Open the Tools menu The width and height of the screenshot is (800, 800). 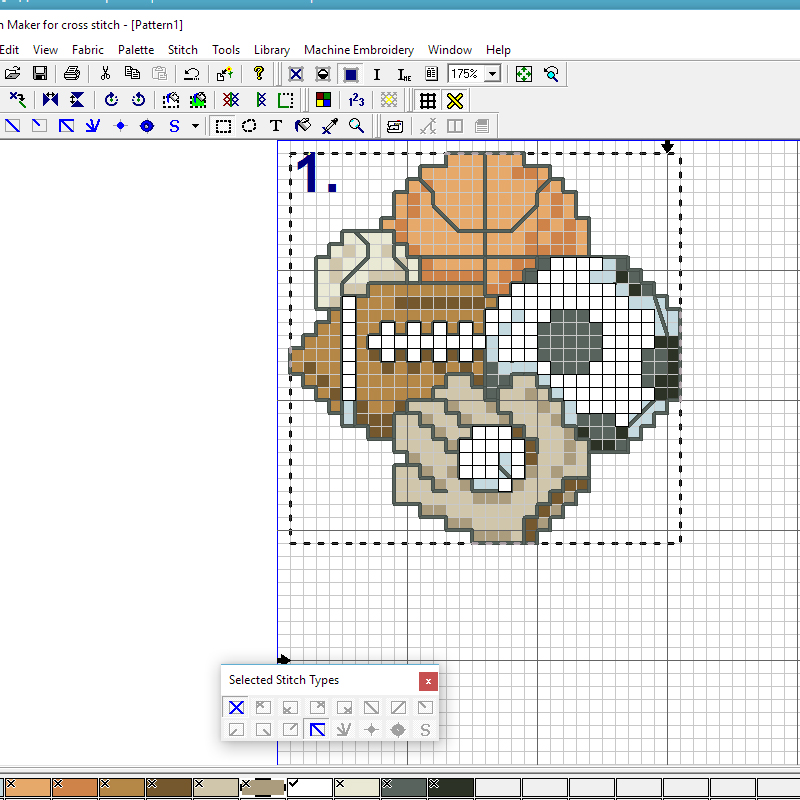pyautogui.click(x=226, y=49)
